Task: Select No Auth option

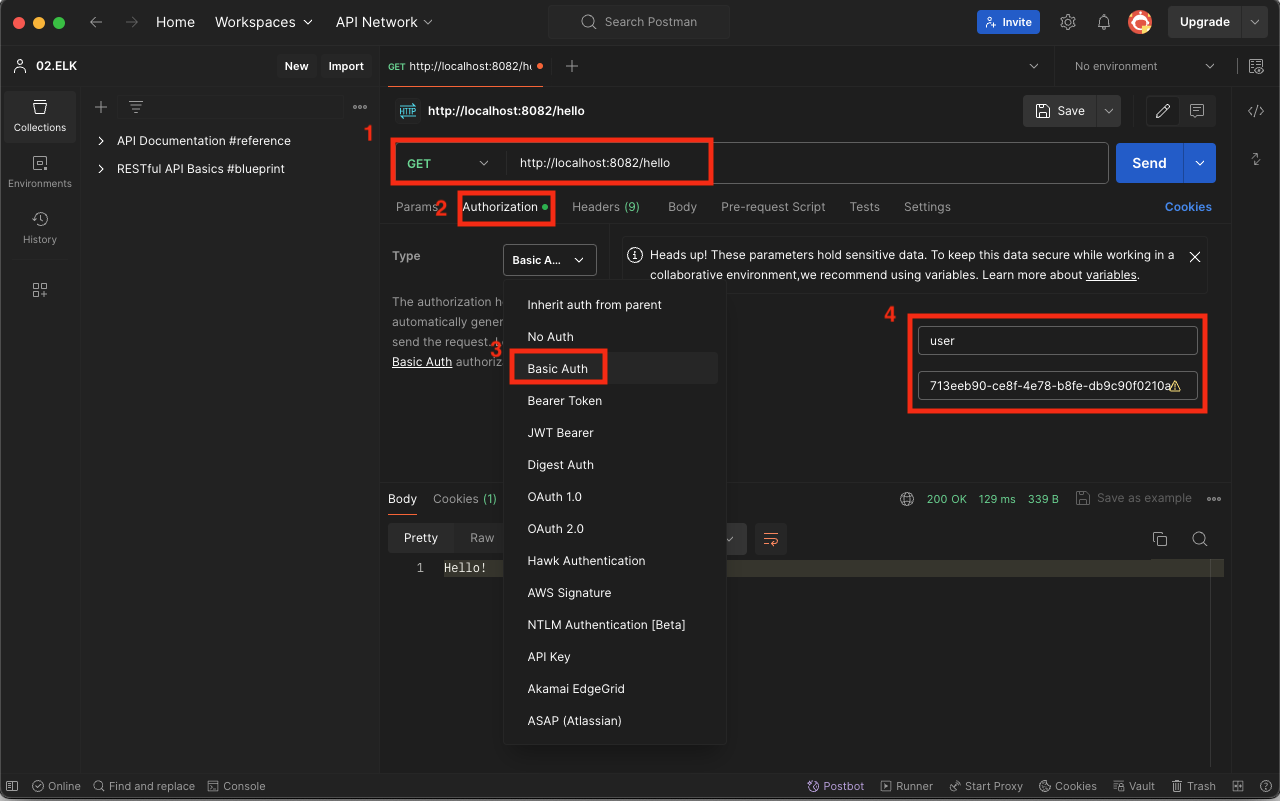Action: [x=614, y=337]
